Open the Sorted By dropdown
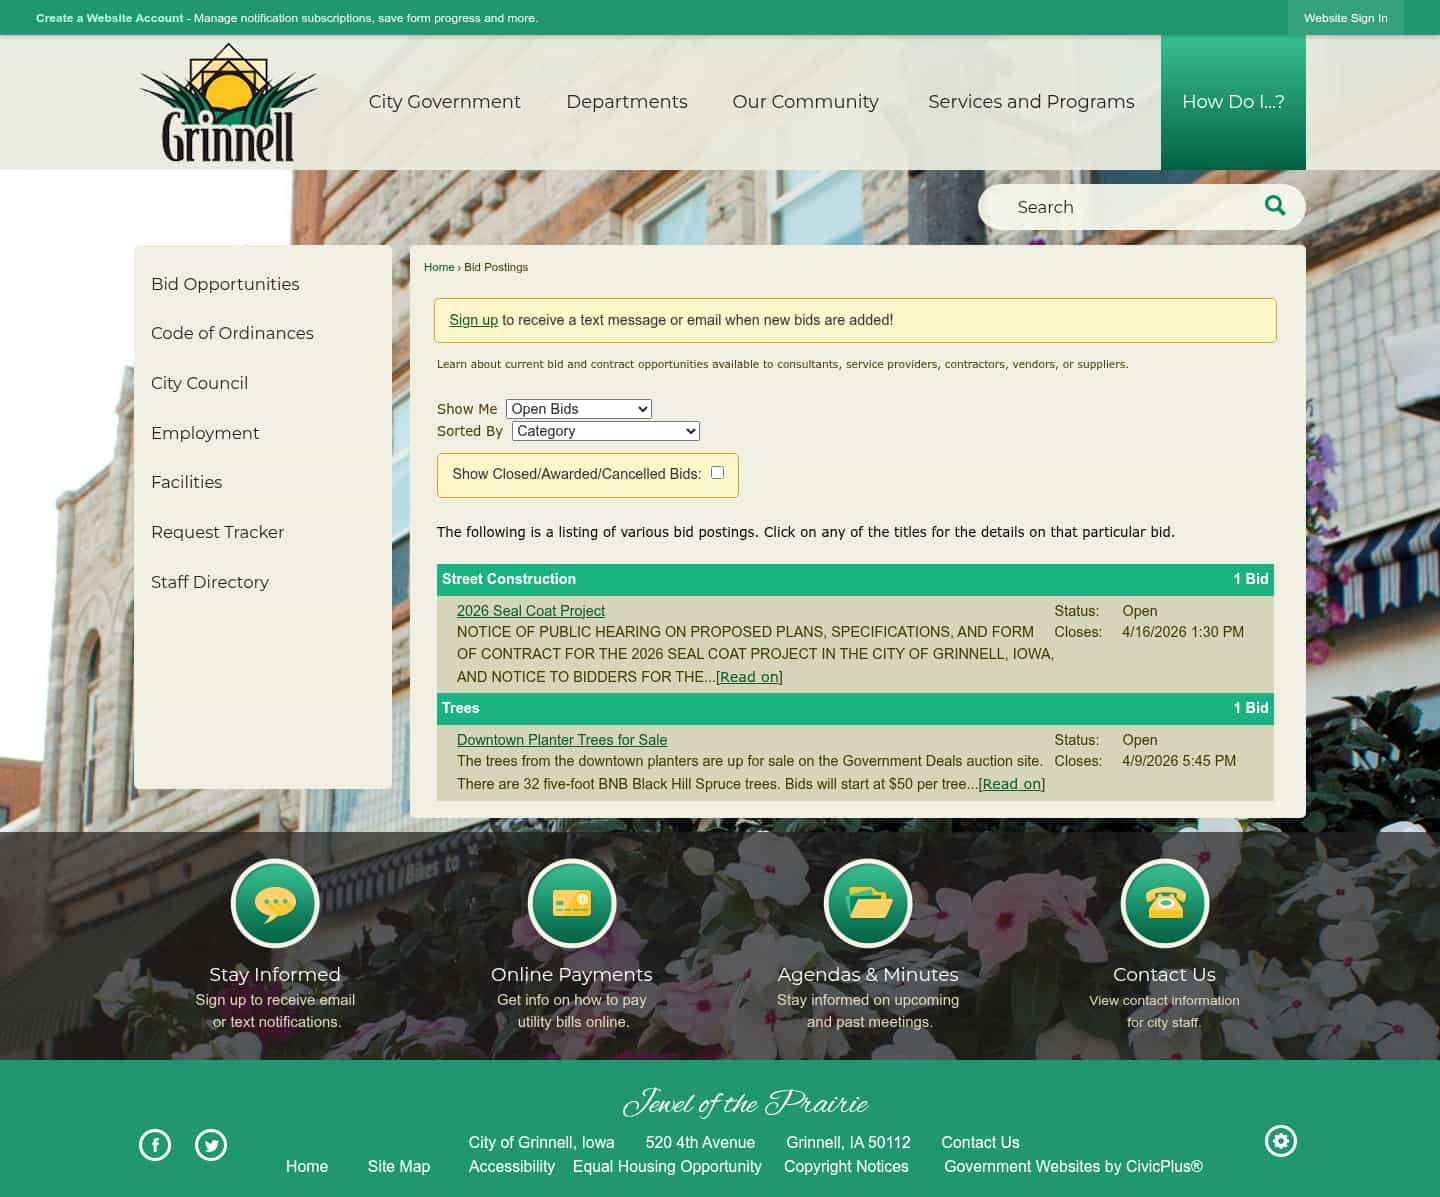Viewport: 1440px width, 1197px height. point(605,431)
